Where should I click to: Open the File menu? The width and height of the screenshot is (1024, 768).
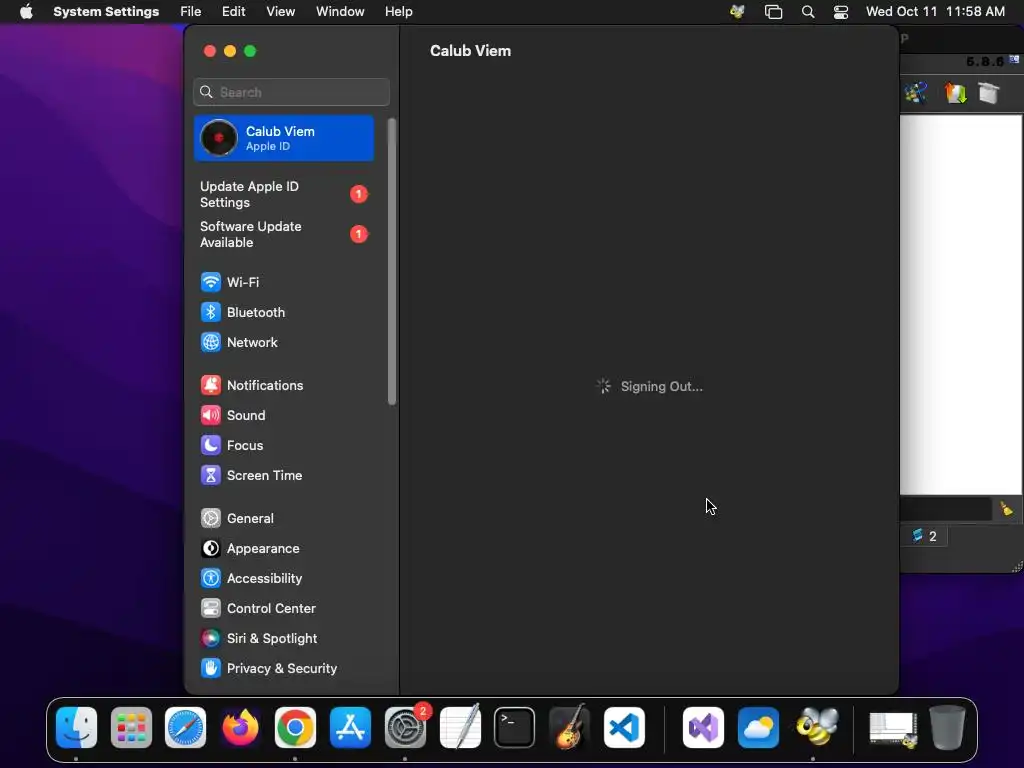191,12
